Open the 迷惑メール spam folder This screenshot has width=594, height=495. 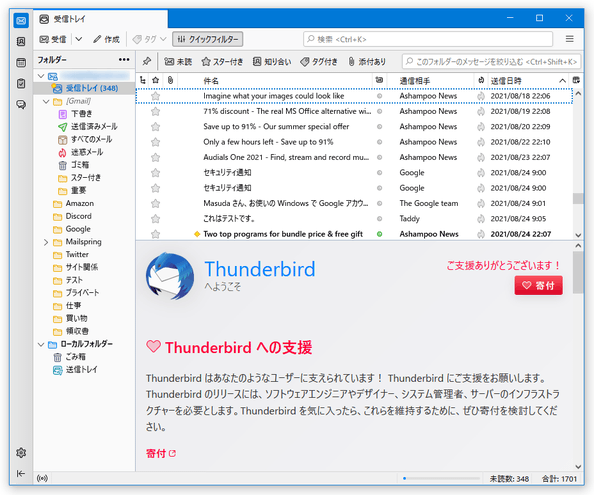click(x=80, y=152)
